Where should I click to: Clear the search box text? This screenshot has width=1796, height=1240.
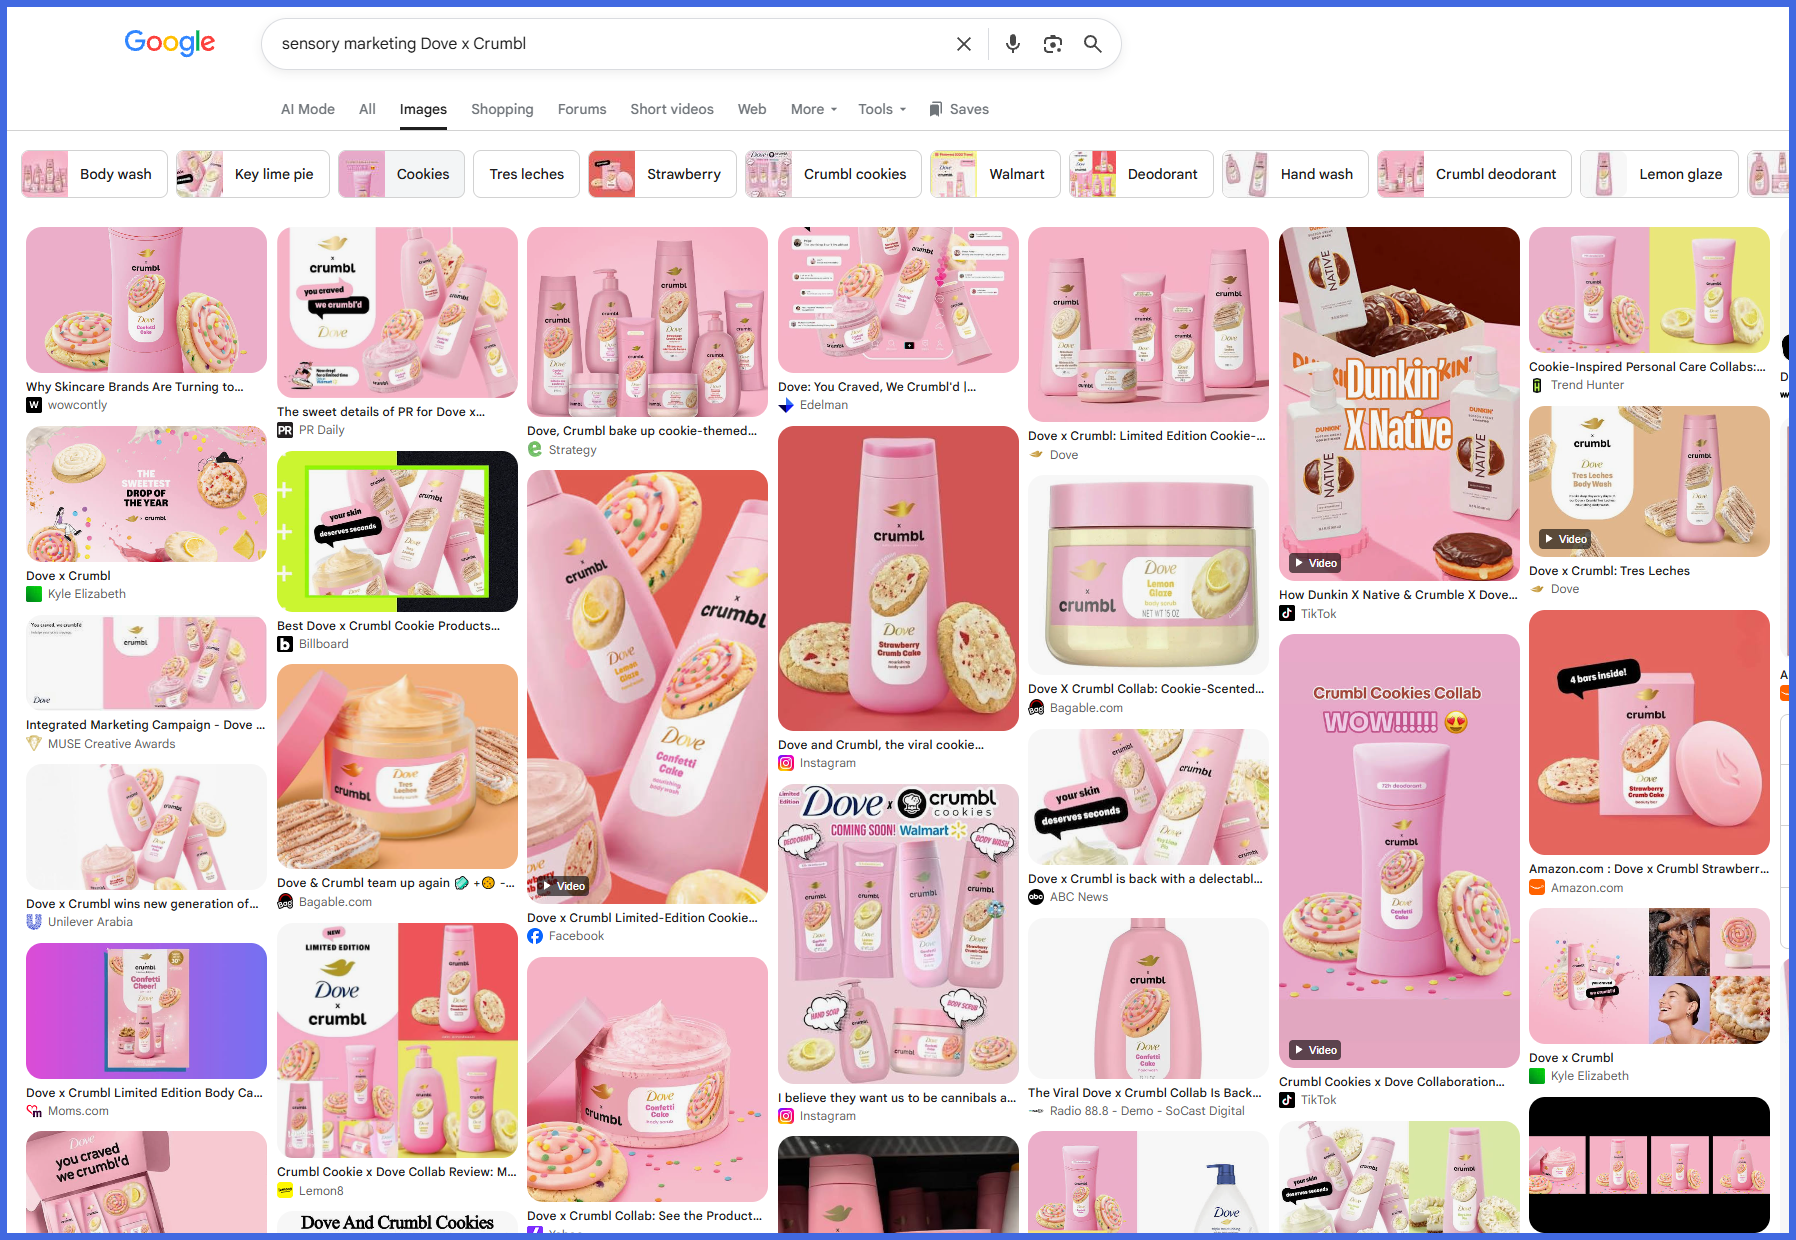click(x=964, y=44)
